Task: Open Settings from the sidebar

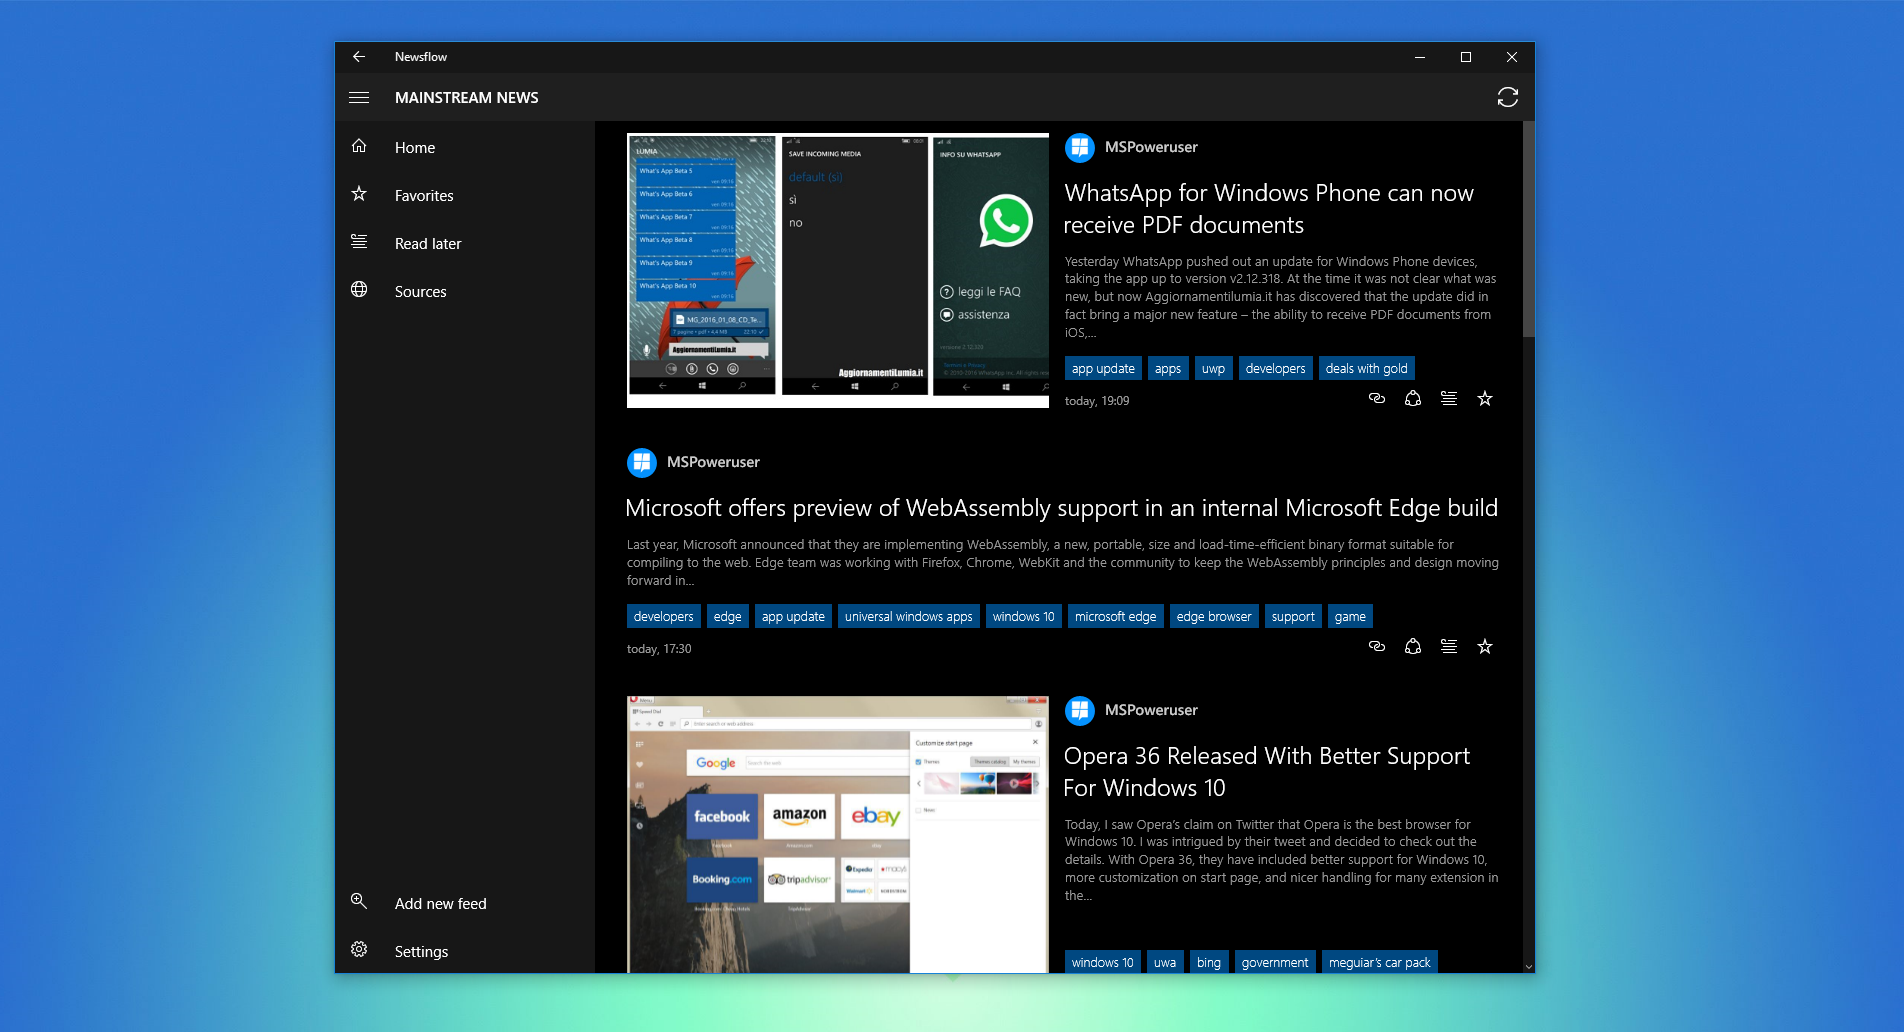Action: [465, 951]
